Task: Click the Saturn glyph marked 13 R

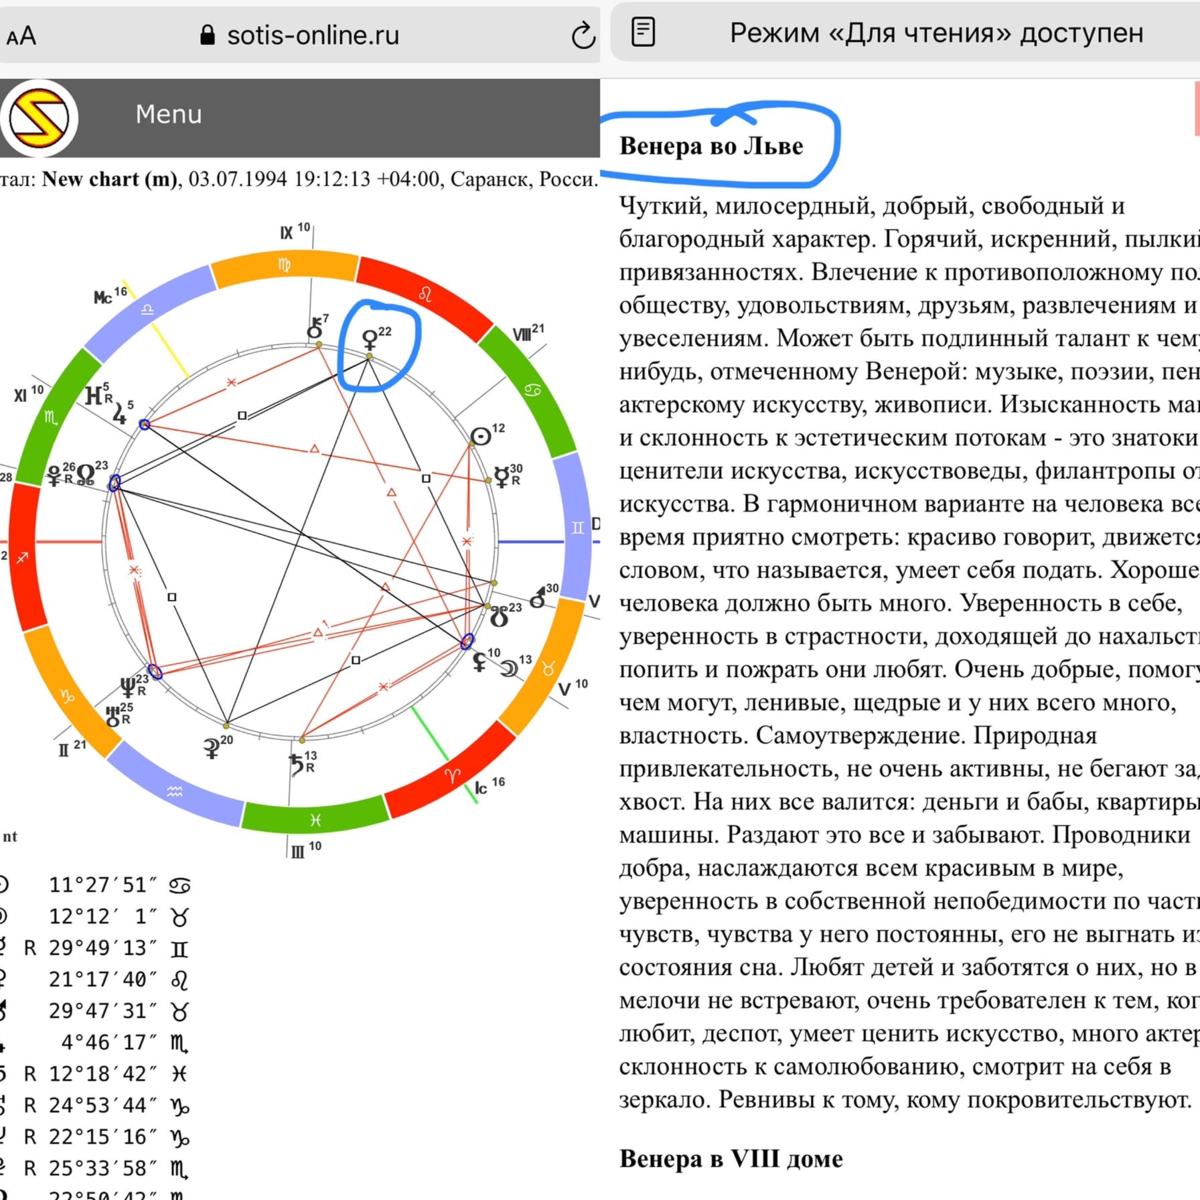Action: coord(296,765)
